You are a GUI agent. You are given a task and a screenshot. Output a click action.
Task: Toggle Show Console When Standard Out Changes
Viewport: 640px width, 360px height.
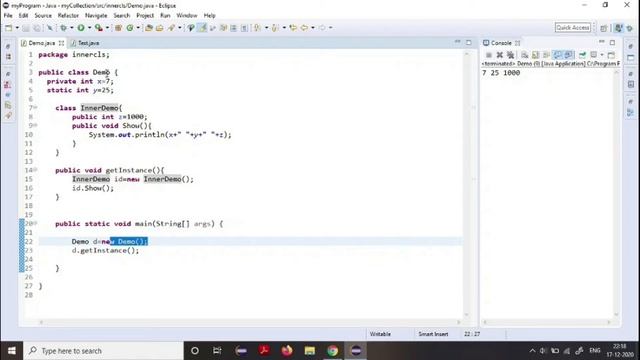[557, 55]
